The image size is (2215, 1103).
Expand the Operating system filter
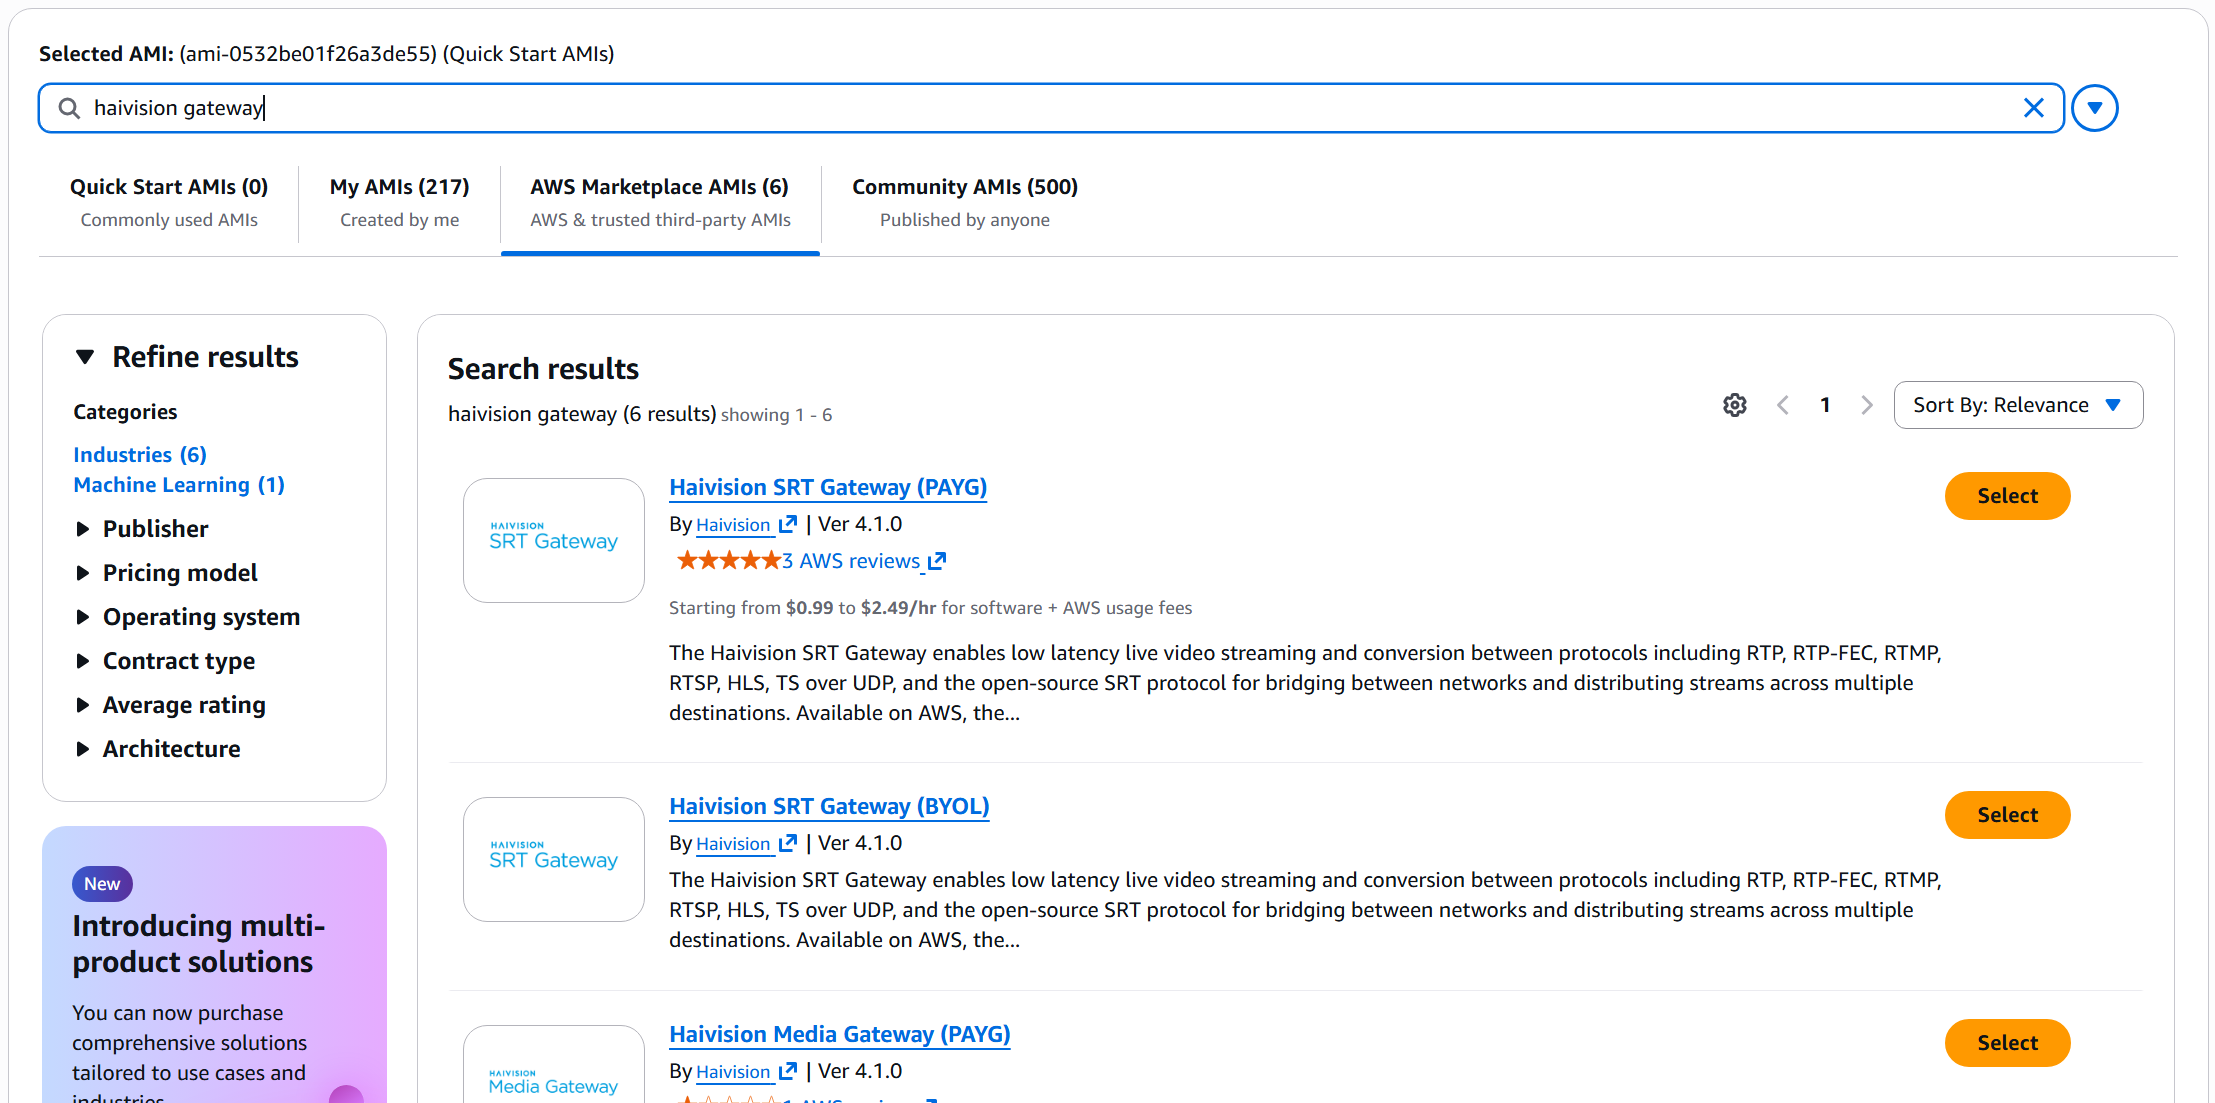point(201,617)
